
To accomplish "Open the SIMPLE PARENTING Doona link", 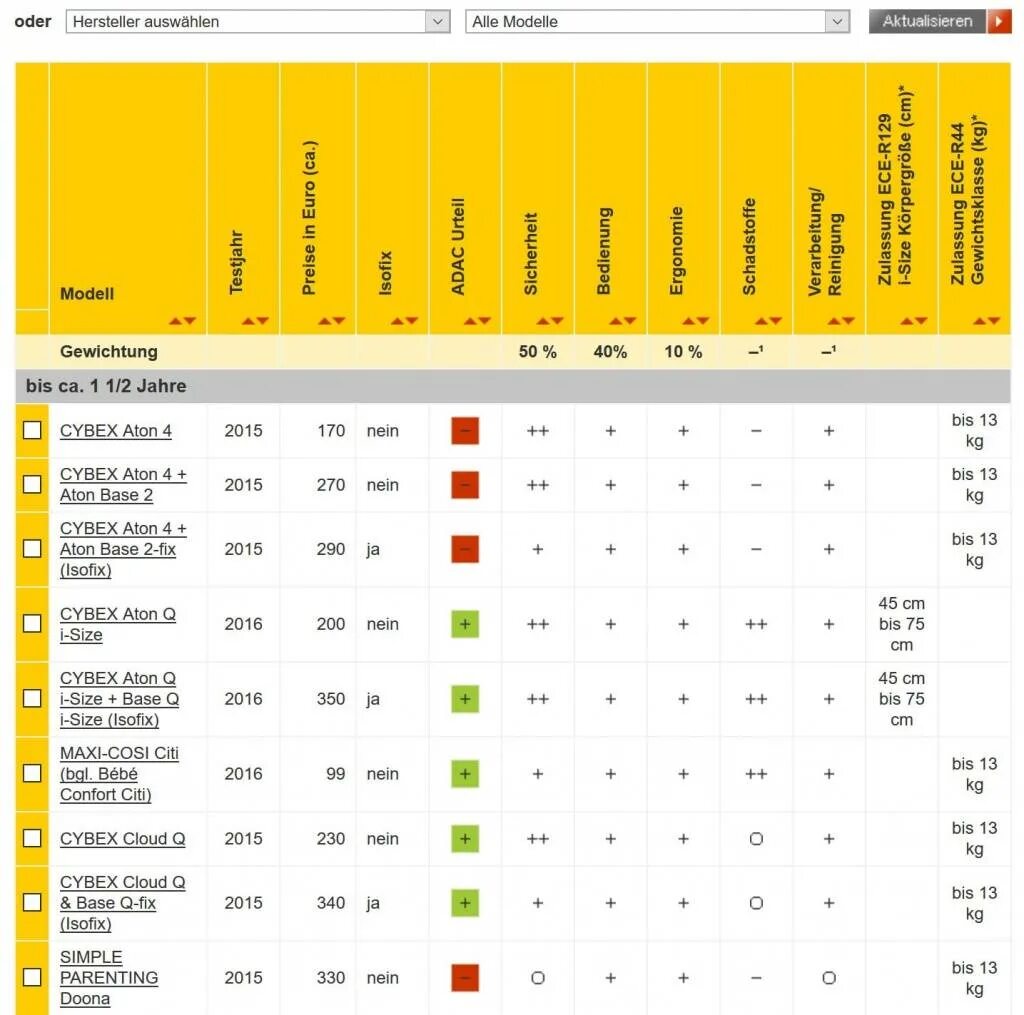I will pos(109,978).
